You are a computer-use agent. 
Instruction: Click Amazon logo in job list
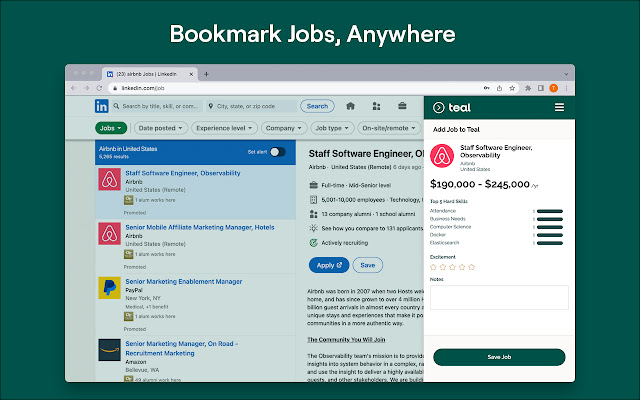click(109, 350)
